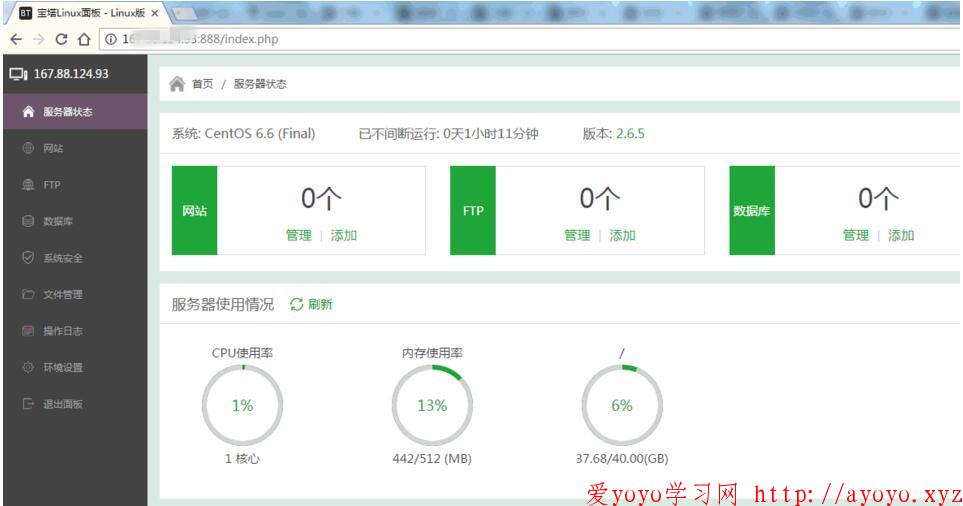Close the 宝塔Linux面板 browser tab
Image resolution: width=963 pixels, height=506 pixels.
point(155,13)
